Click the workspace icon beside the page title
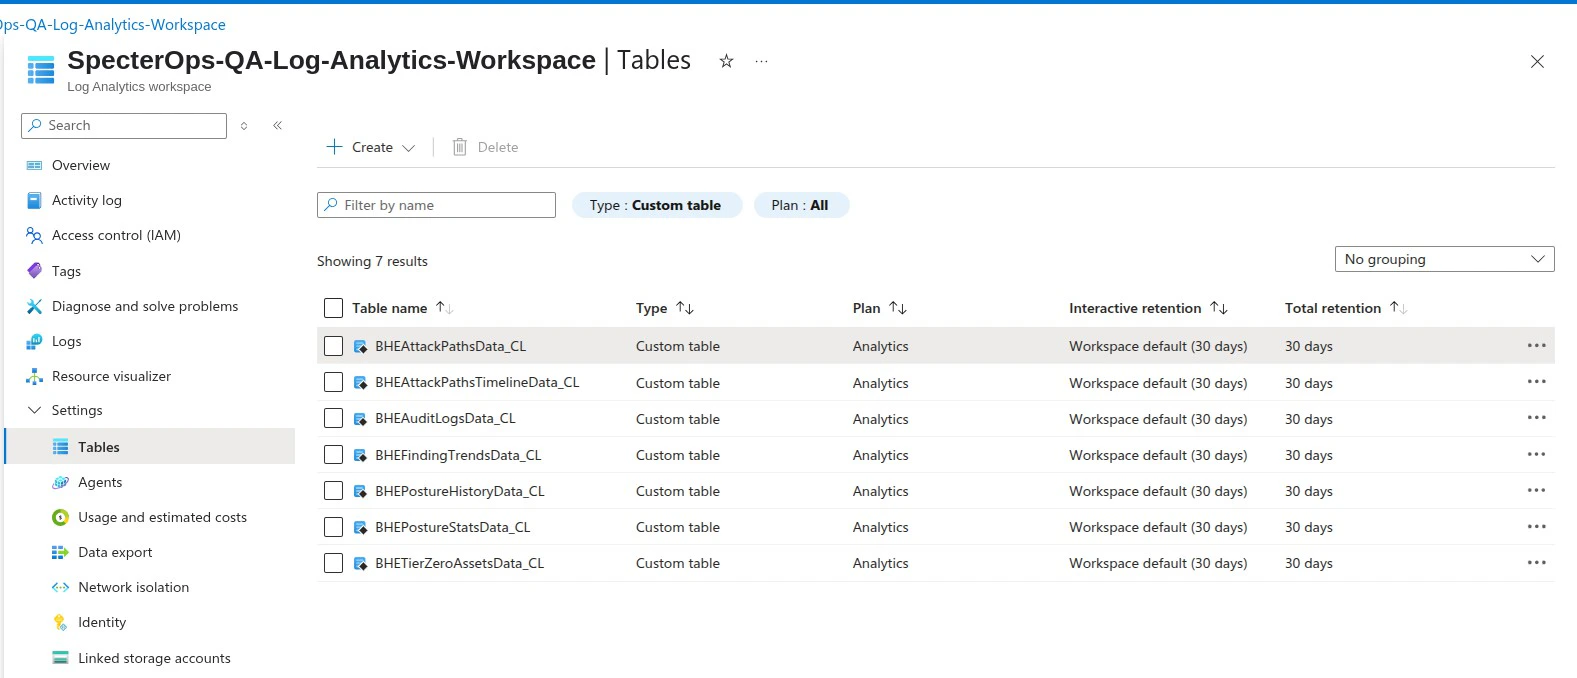 41,70
